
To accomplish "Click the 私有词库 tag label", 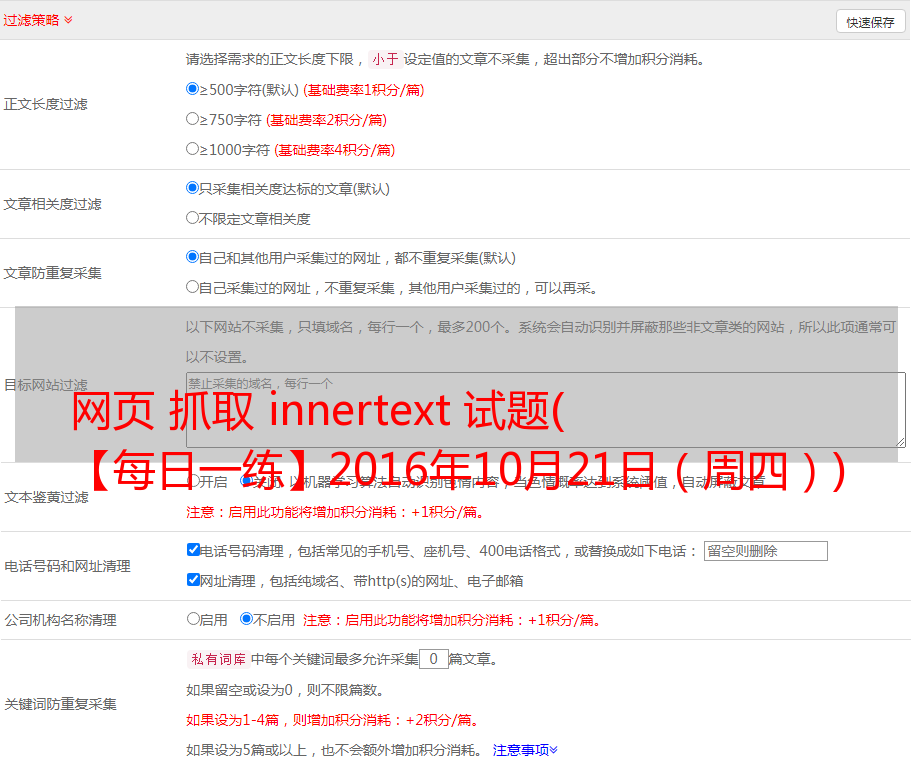I will coord(219,659).
